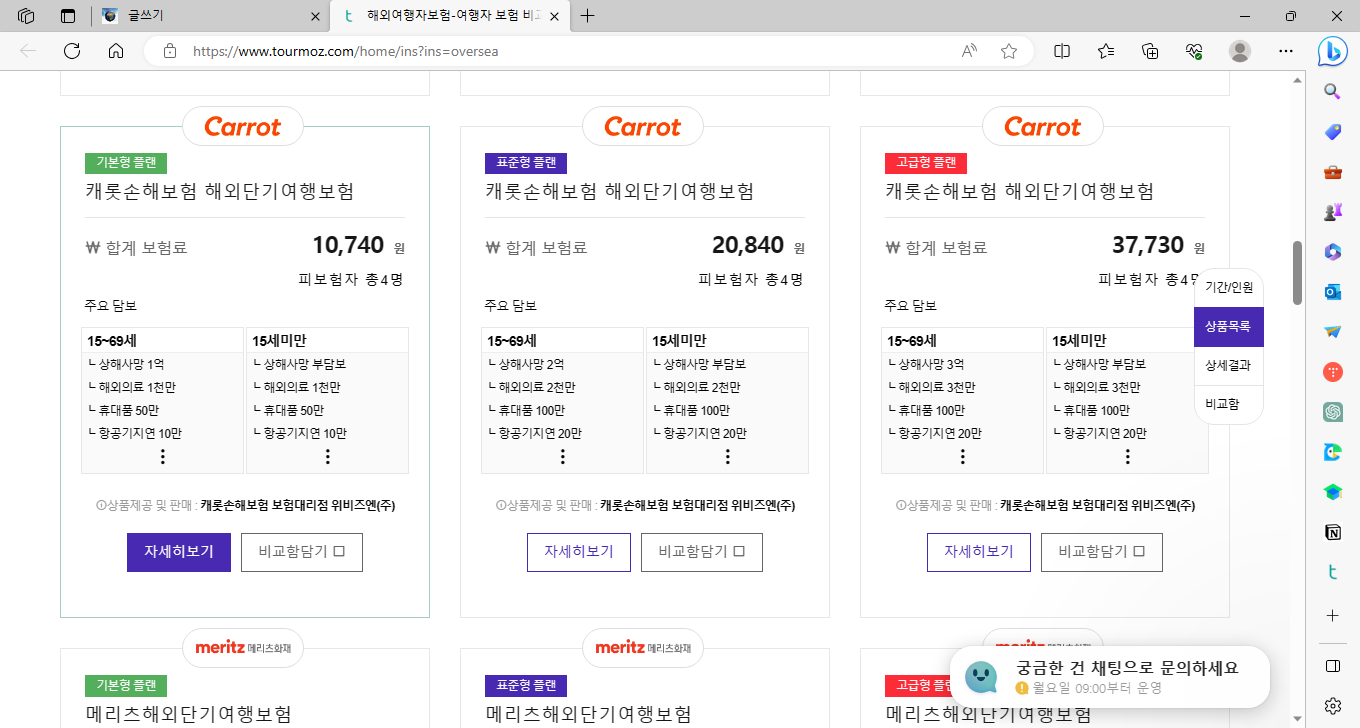This screenshot has height=728, width=1360.
Task: Open the Games icon in the sidebar
Action: tap(1332, 211)
